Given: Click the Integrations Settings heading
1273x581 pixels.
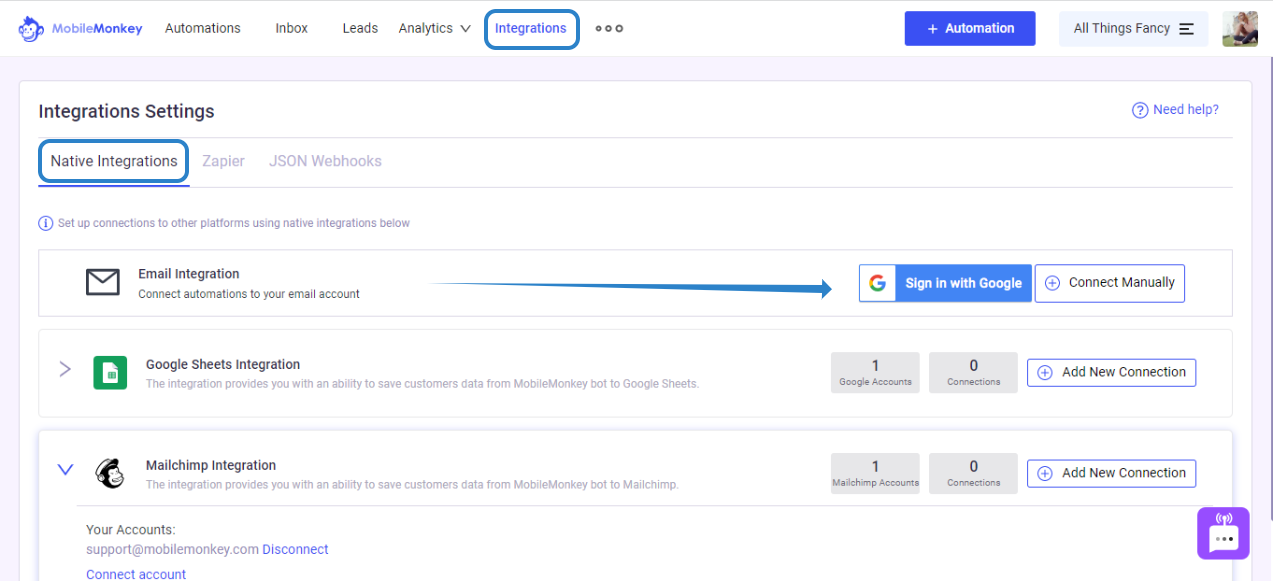Looking at the screenshot, I should 126,111.
